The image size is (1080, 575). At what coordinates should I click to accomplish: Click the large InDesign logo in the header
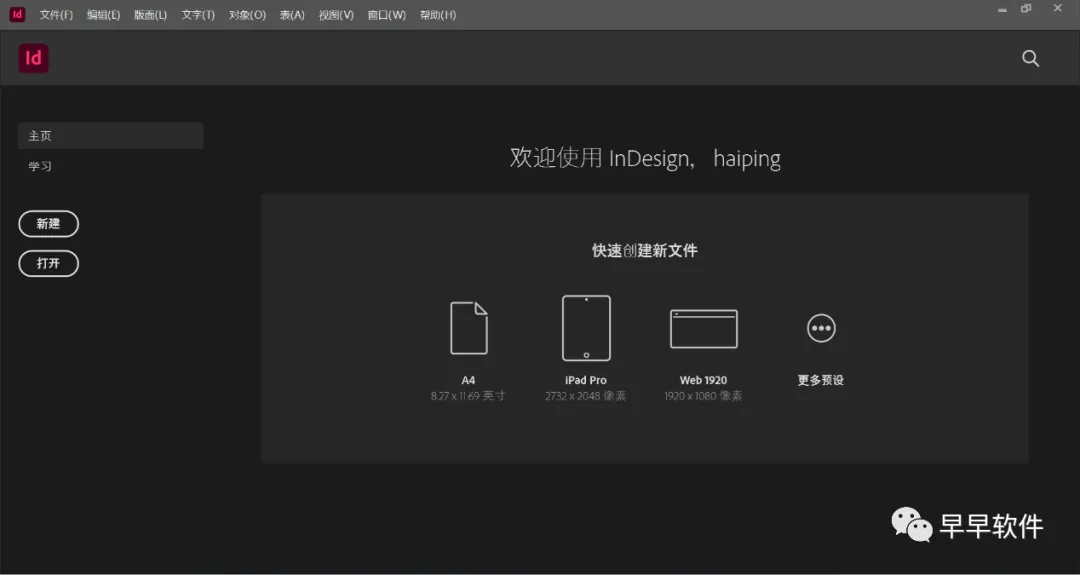pos(33,58)
